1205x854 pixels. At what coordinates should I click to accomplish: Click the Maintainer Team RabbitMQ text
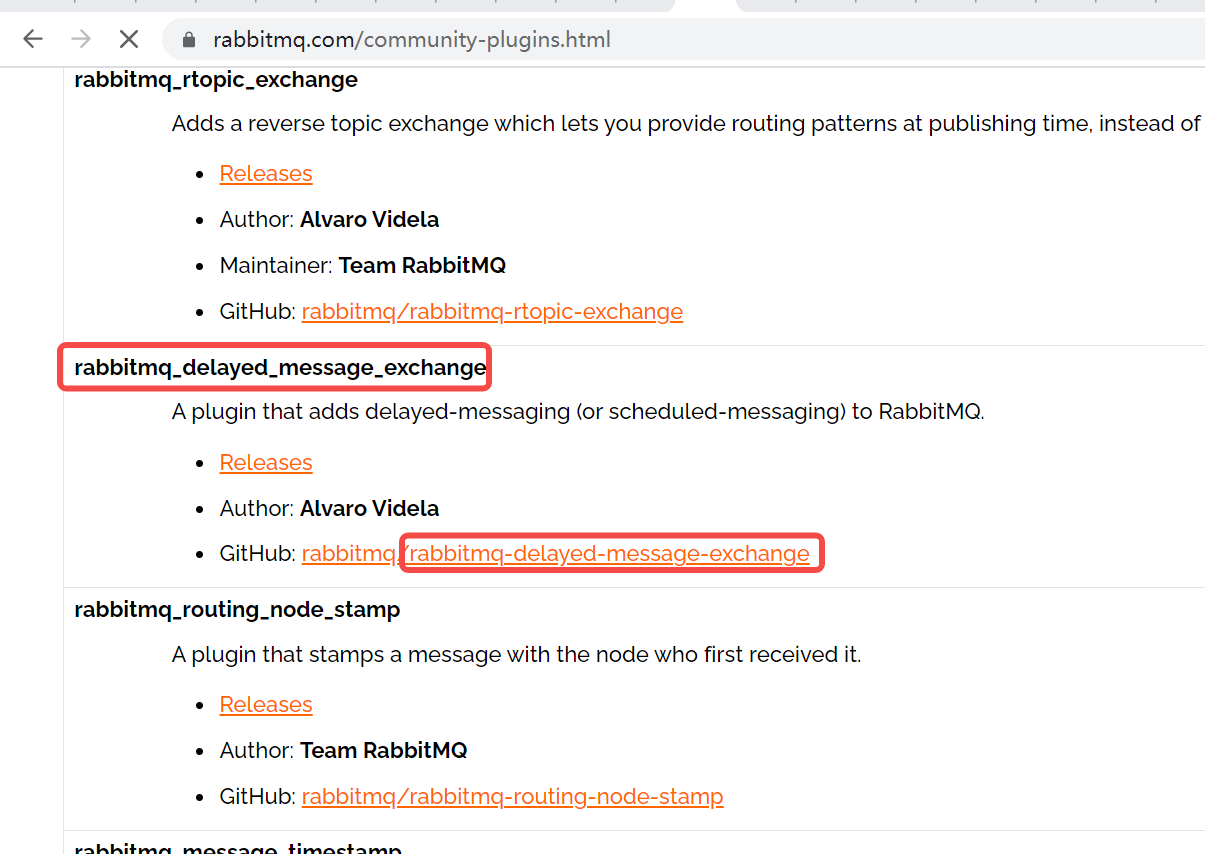click(422, 265)
